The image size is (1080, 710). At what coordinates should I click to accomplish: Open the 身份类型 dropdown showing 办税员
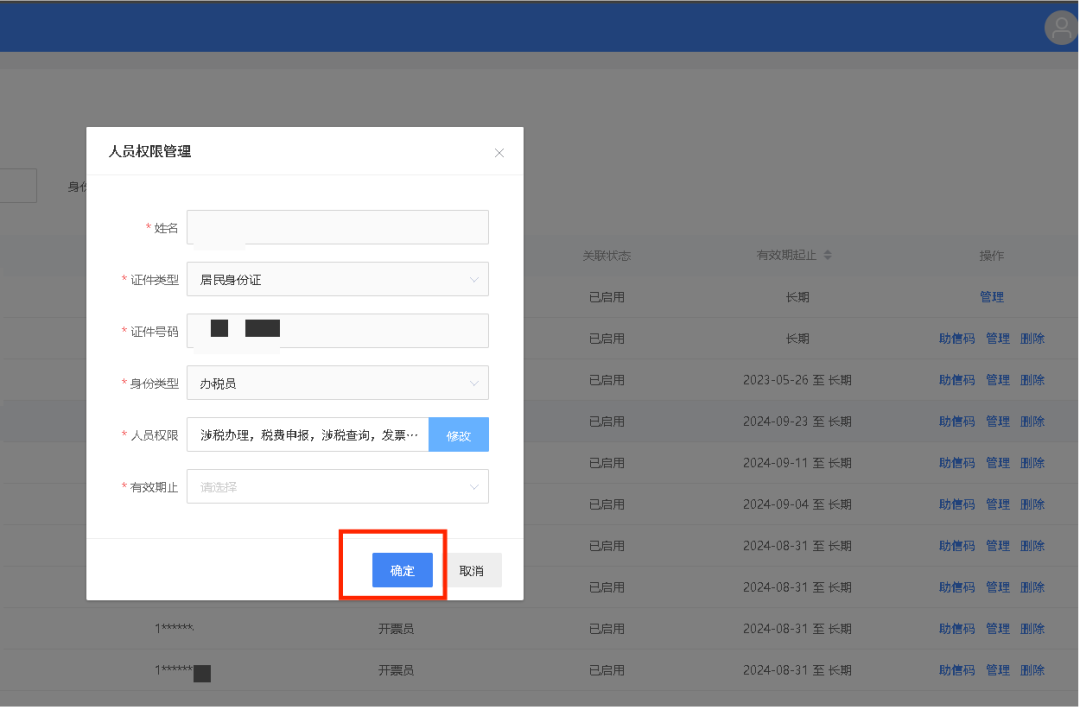coord(338,383)
